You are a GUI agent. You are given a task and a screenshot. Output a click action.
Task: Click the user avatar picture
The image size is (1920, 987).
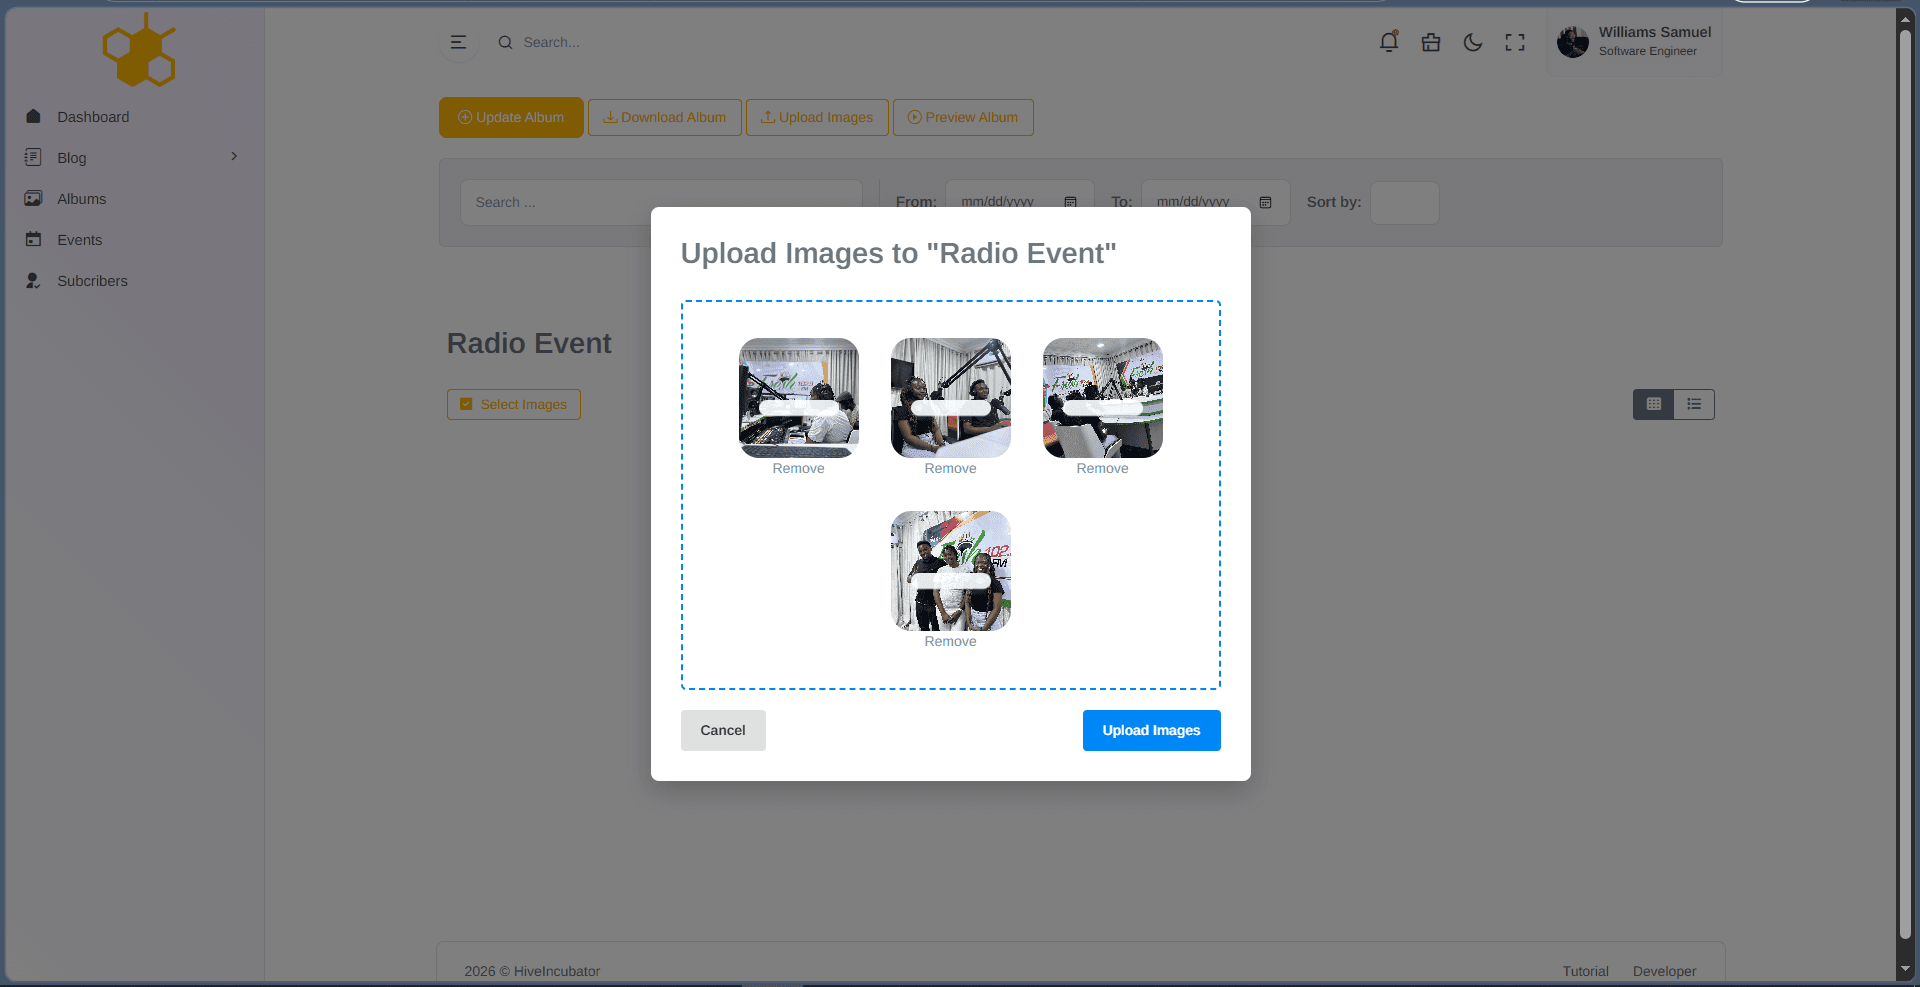coord(1573,42)
